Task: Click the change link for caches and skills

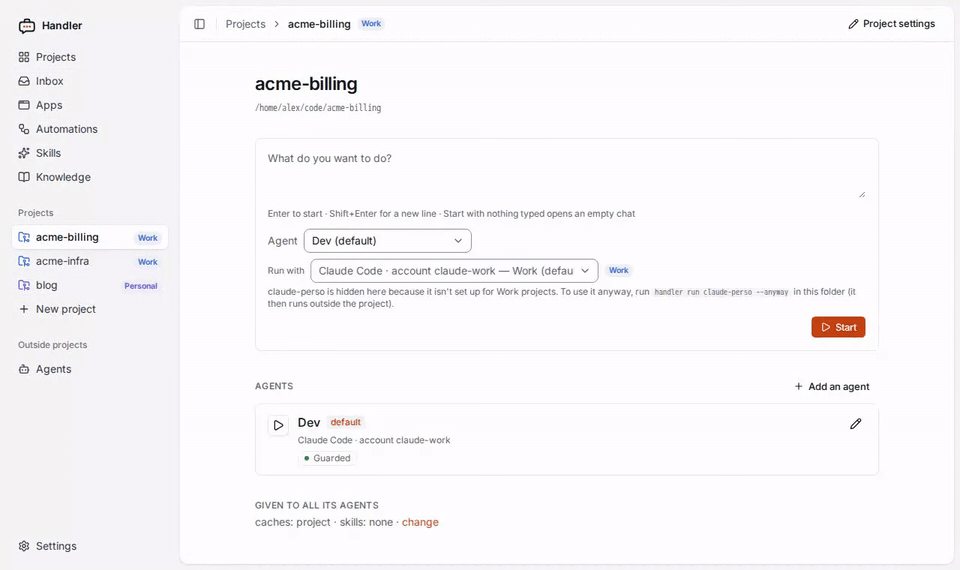Action: [420, 522]
